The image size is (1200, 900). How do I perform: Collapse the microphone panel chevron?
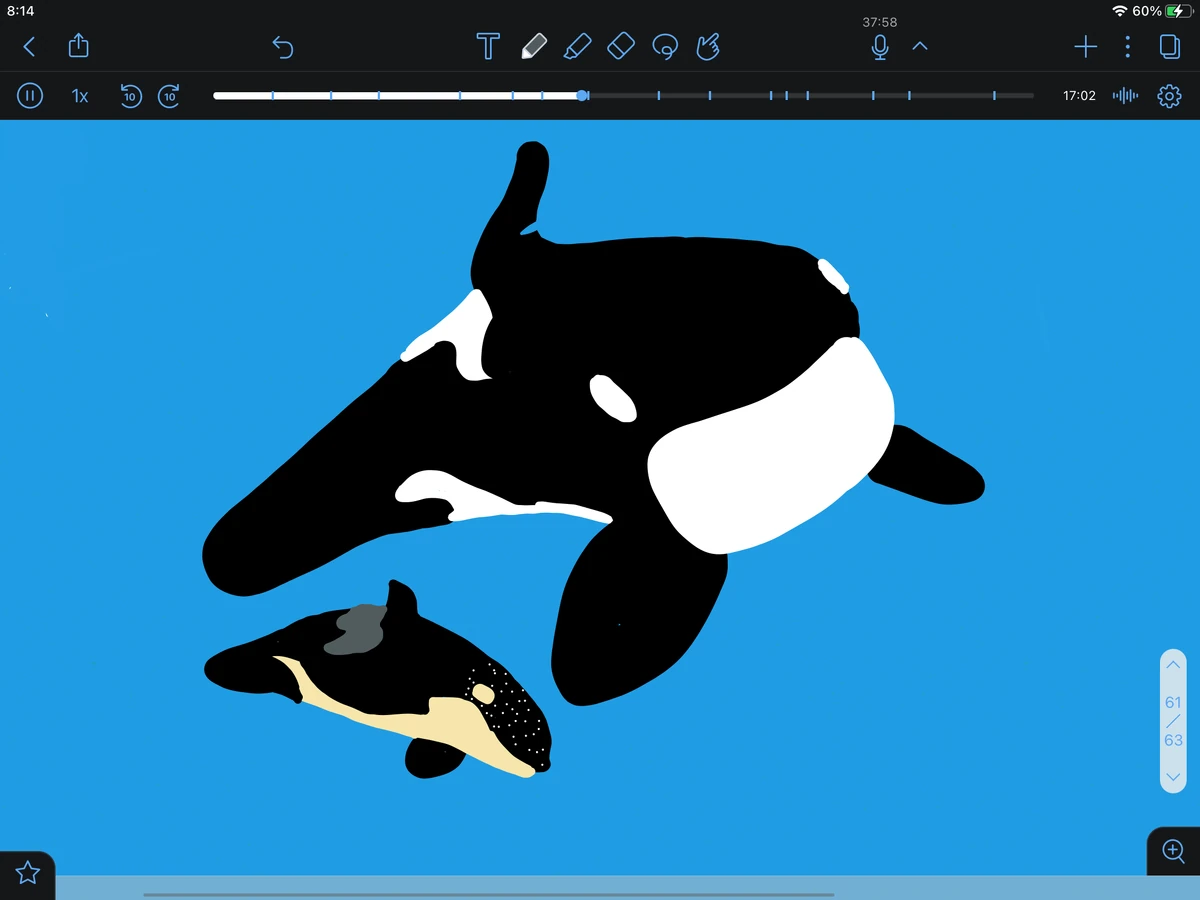(919, 46)
